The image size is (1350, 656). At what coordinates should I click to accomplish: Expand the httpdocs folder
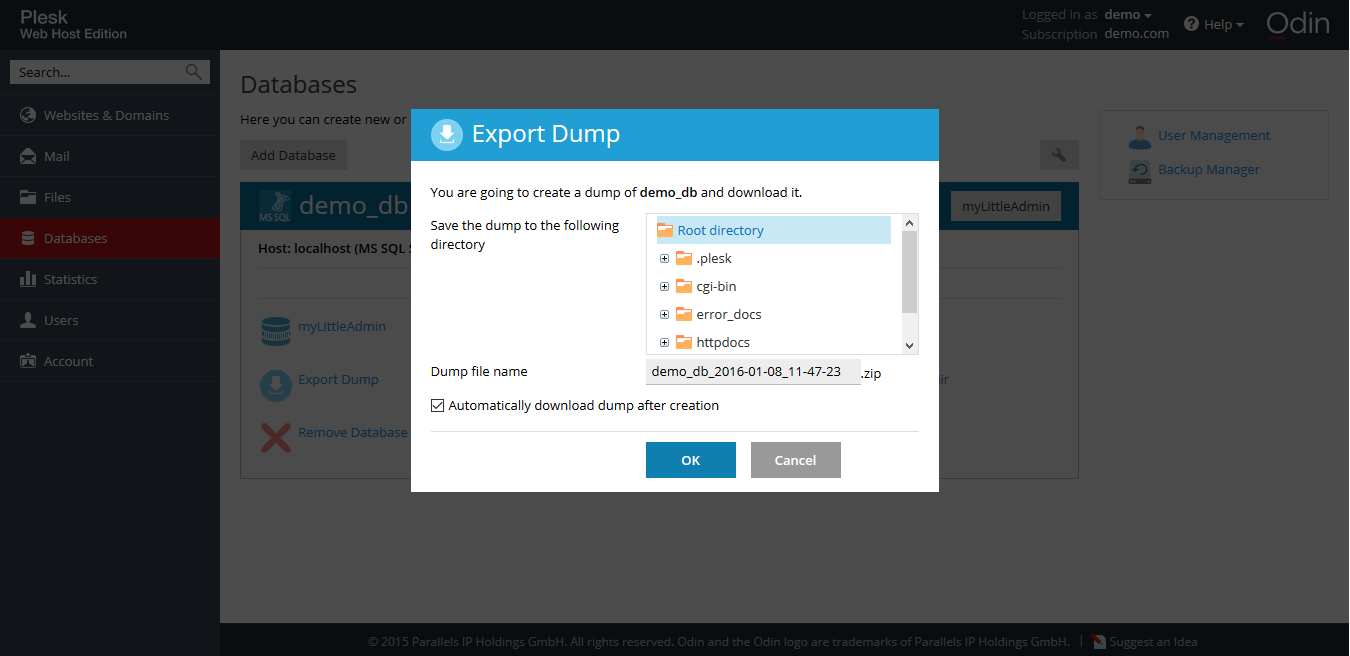point(664,342)
